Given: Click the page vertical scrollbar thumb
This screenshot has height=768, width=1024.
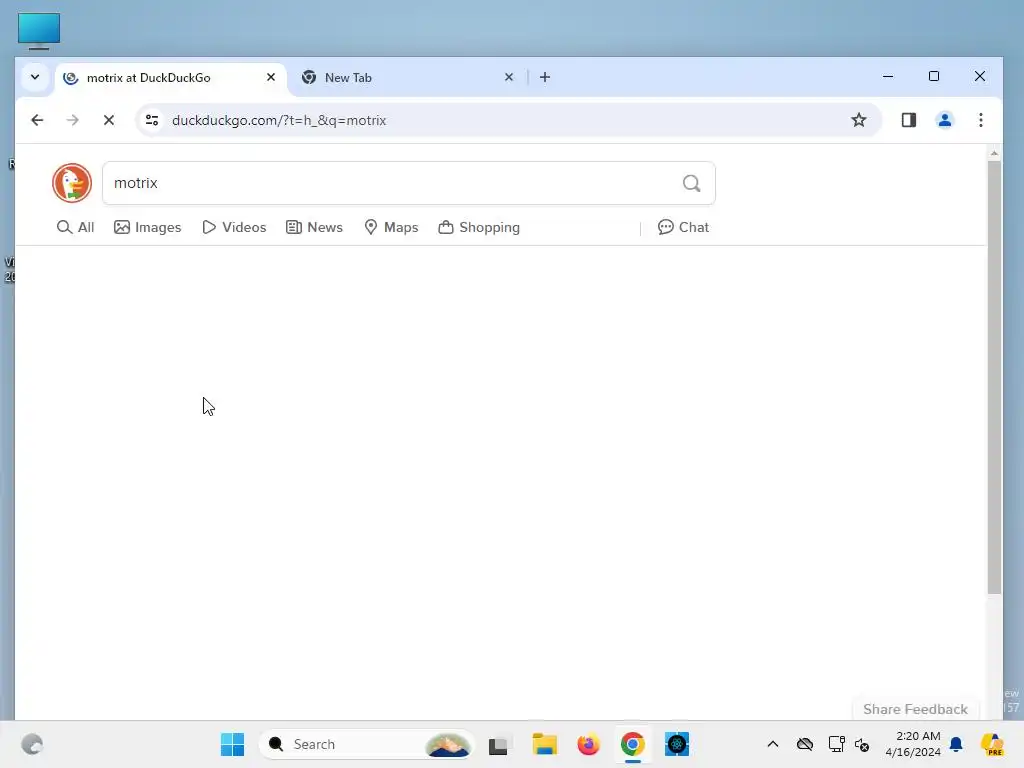Looking at the screenshot, I should tap(994, 377).
